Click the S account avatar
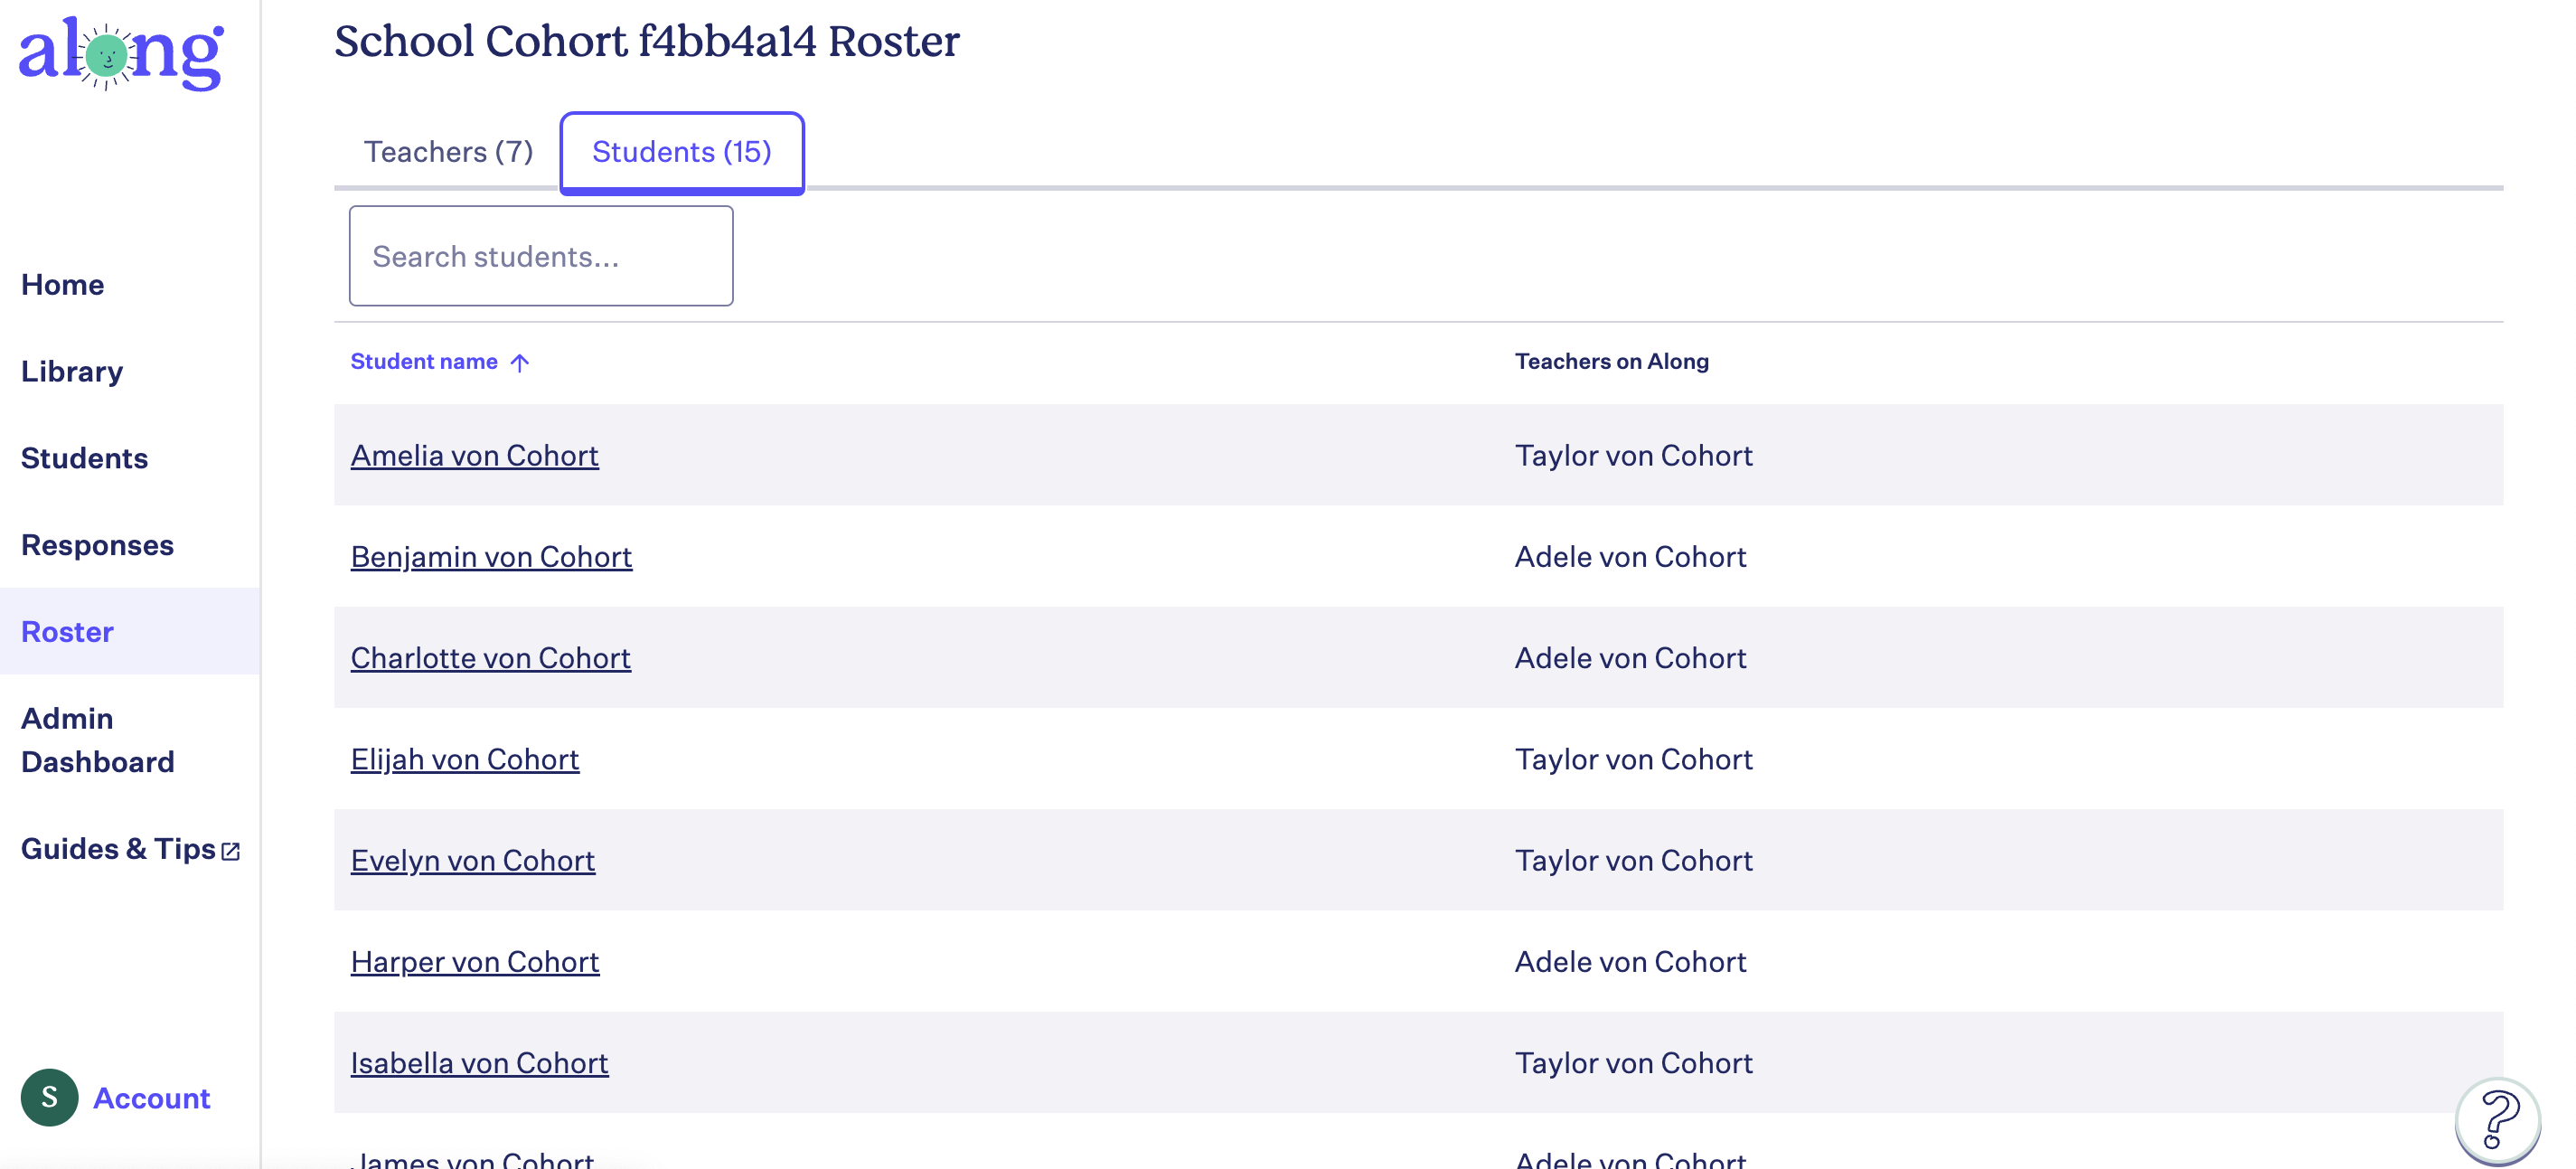Viewport: 2576px width, 1169px height. point(49,1097)
